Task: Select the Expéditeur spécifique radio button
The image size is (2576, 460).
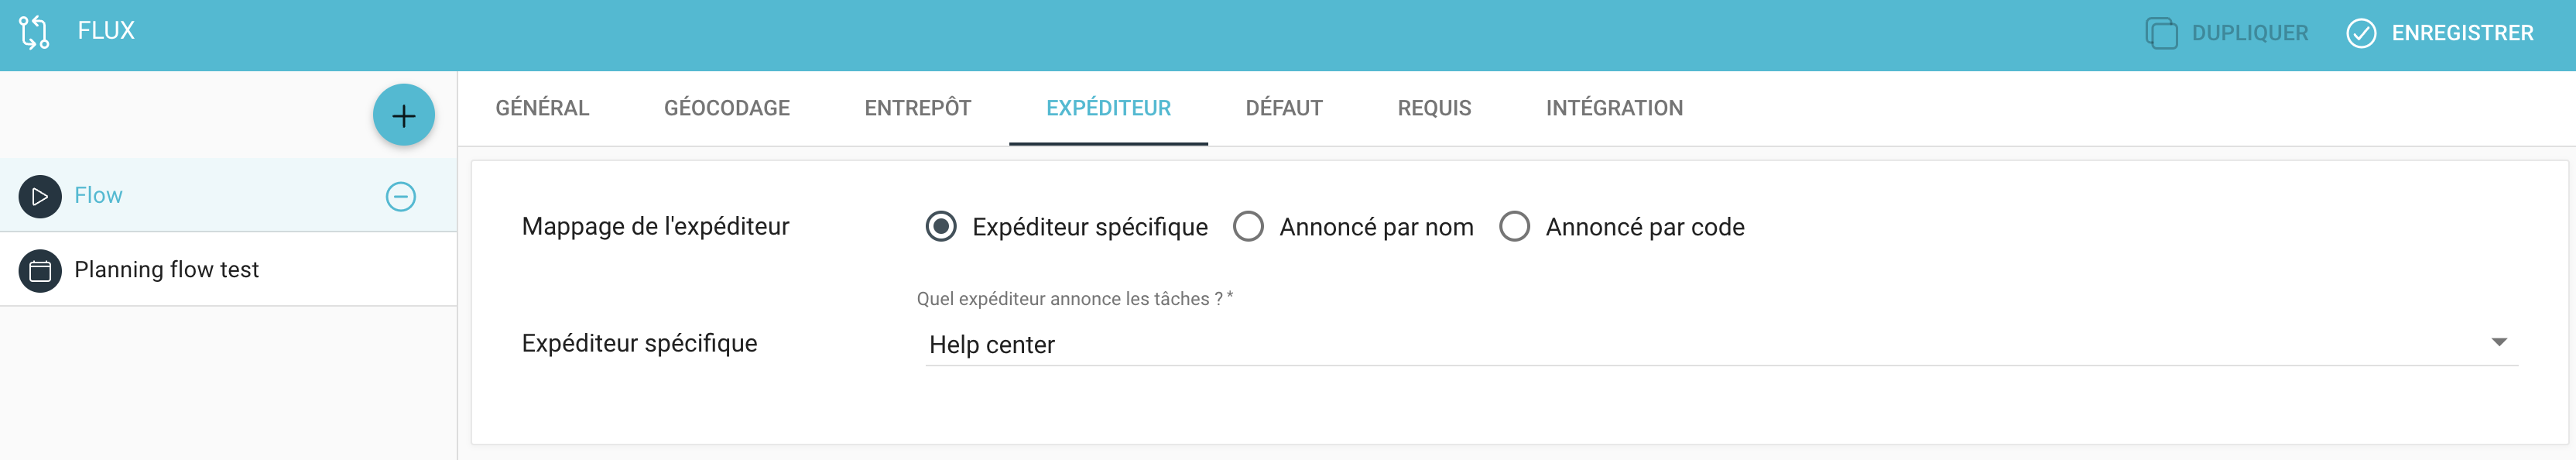Action: point(941,227)
